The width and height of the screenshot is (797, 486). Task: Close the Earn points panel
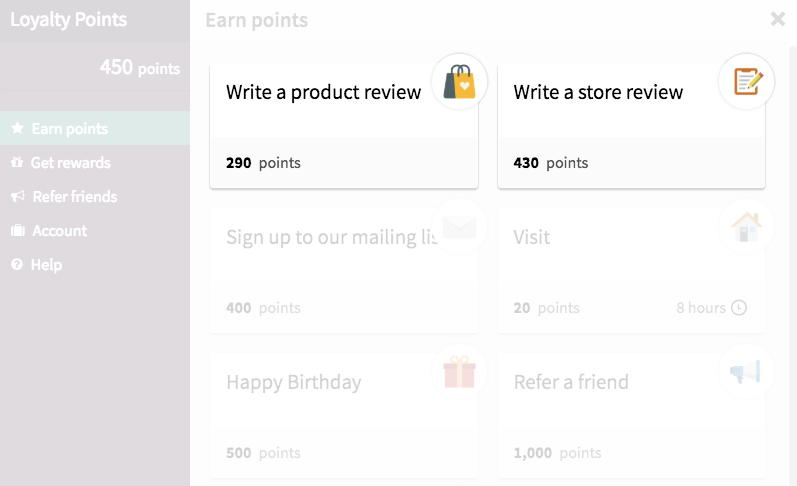[x=778, y=19]
